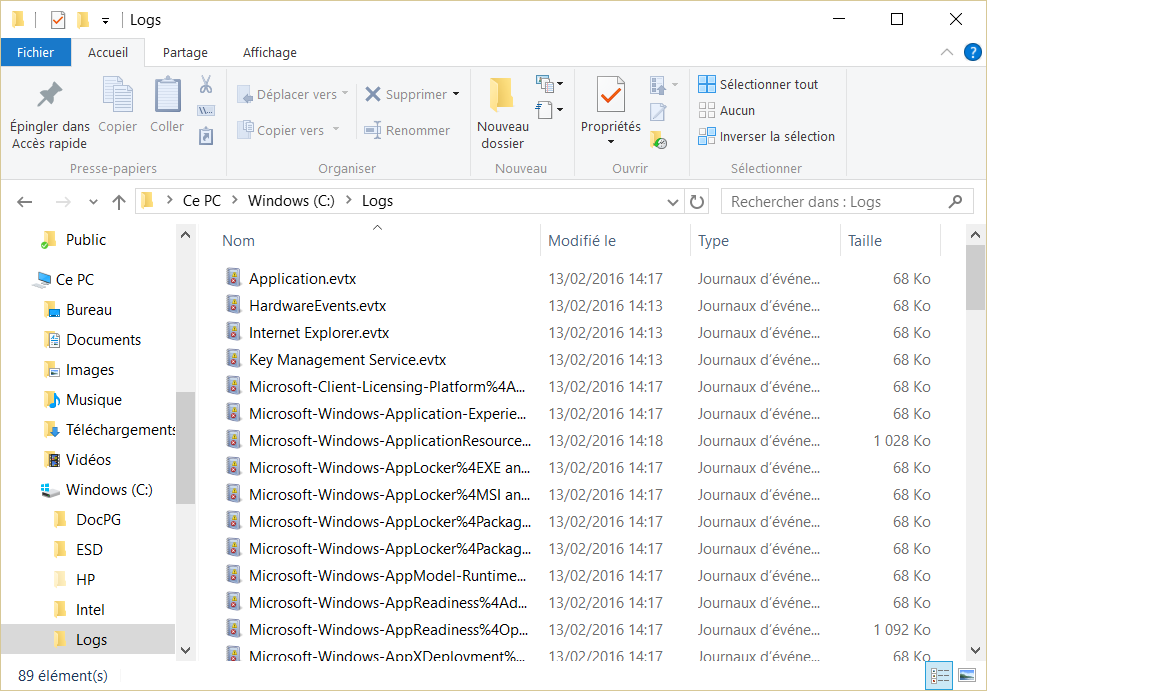Click the Copier icon in Presse-papiers
The width and height of the screenshot is (1152, 691).
118,95
